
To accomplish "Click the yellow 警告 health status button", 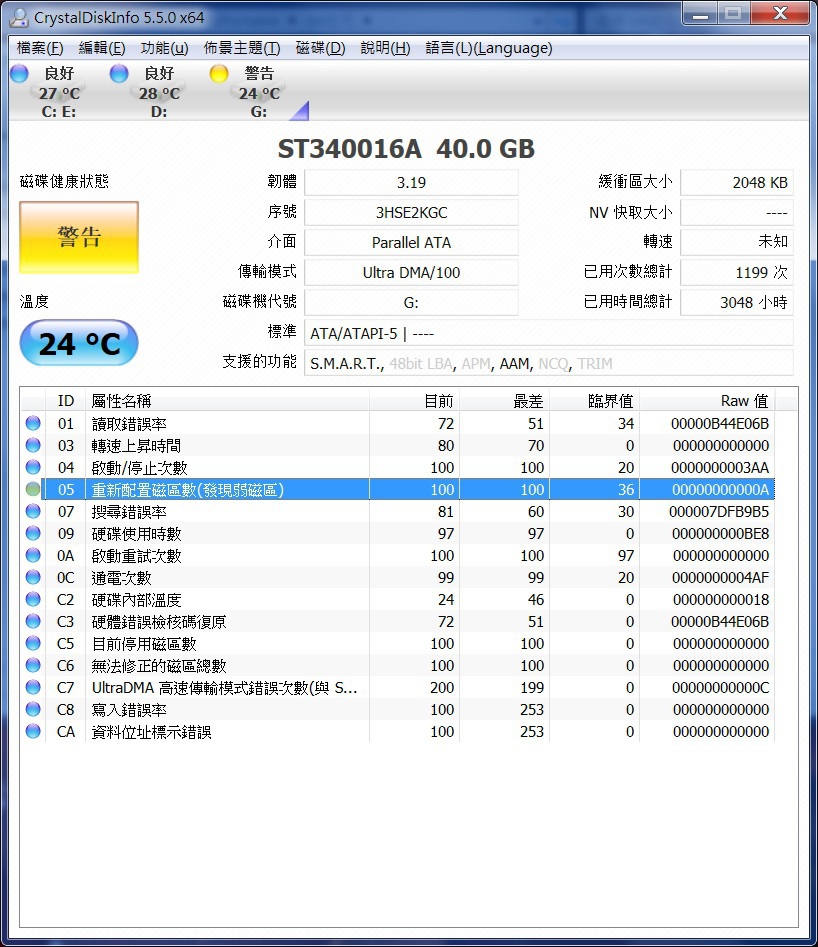I will (x=79, y=237).
